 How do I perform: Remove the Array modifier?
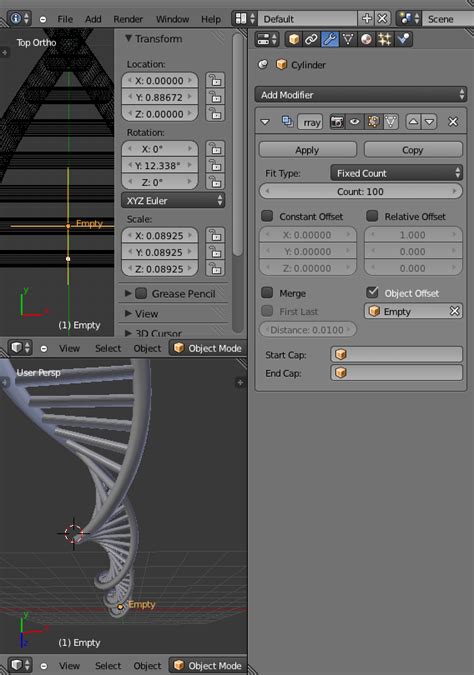453,122
